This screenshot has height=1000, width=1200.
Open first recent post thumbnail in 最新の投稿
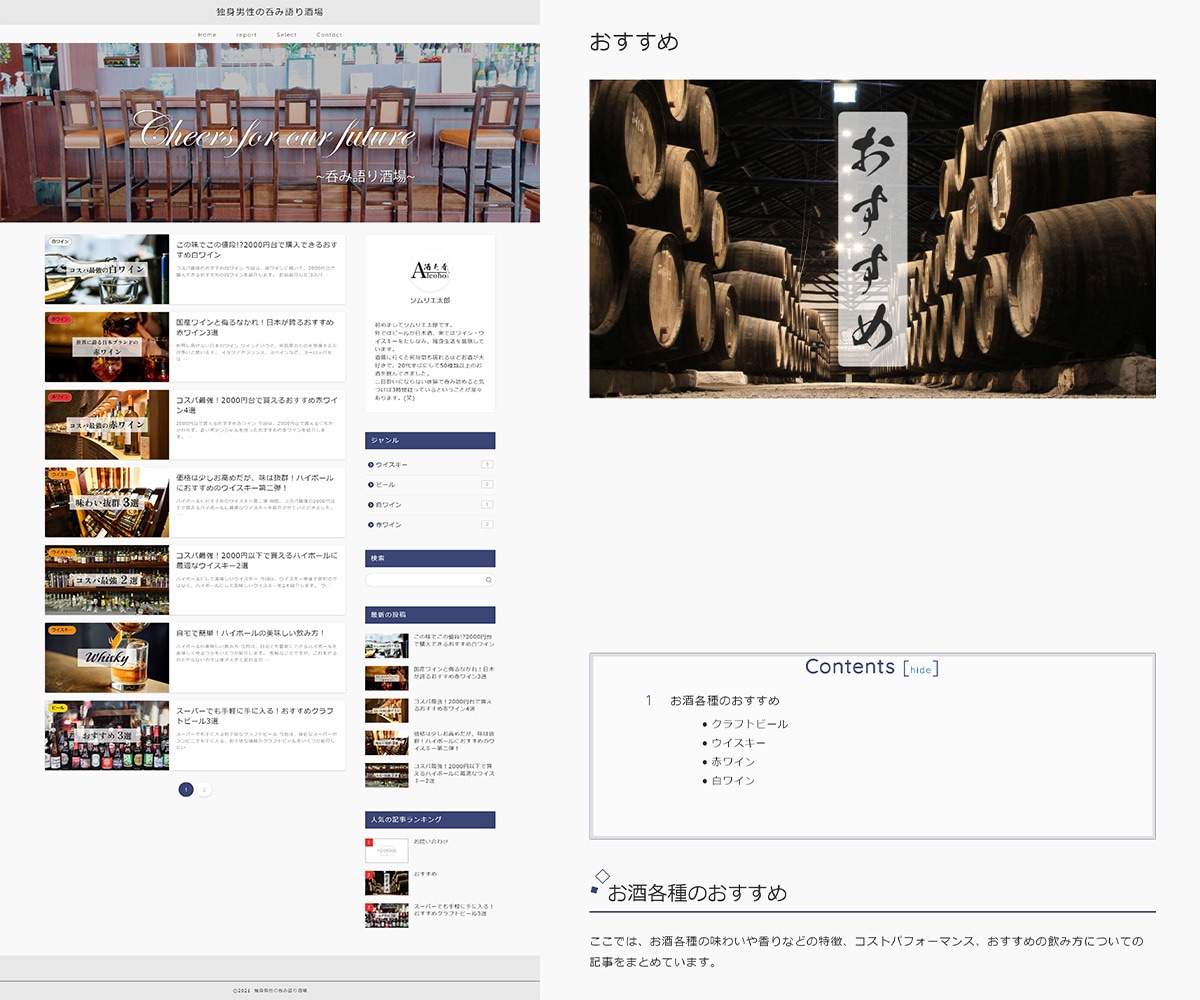386,645
